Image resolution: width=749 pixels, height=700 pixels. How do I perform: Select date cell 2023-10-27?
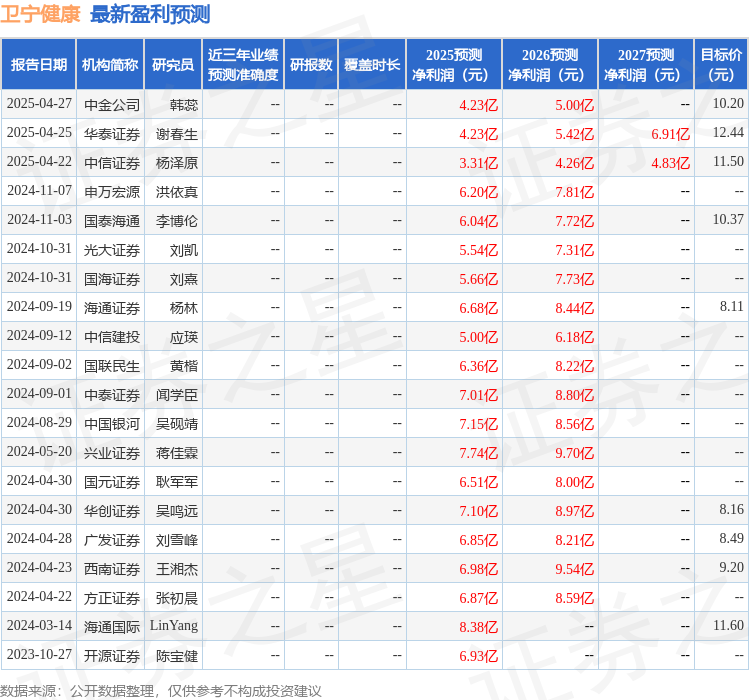[39, 654]
